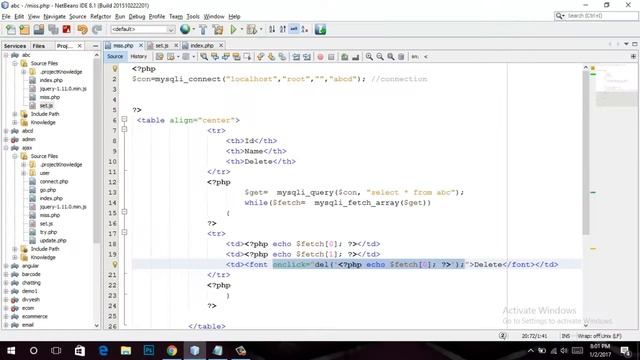The height and width of the screenshot is (360, 640).
Task: Go to Next Bookmark in editor toolbar
Action: tap(271, 57)
